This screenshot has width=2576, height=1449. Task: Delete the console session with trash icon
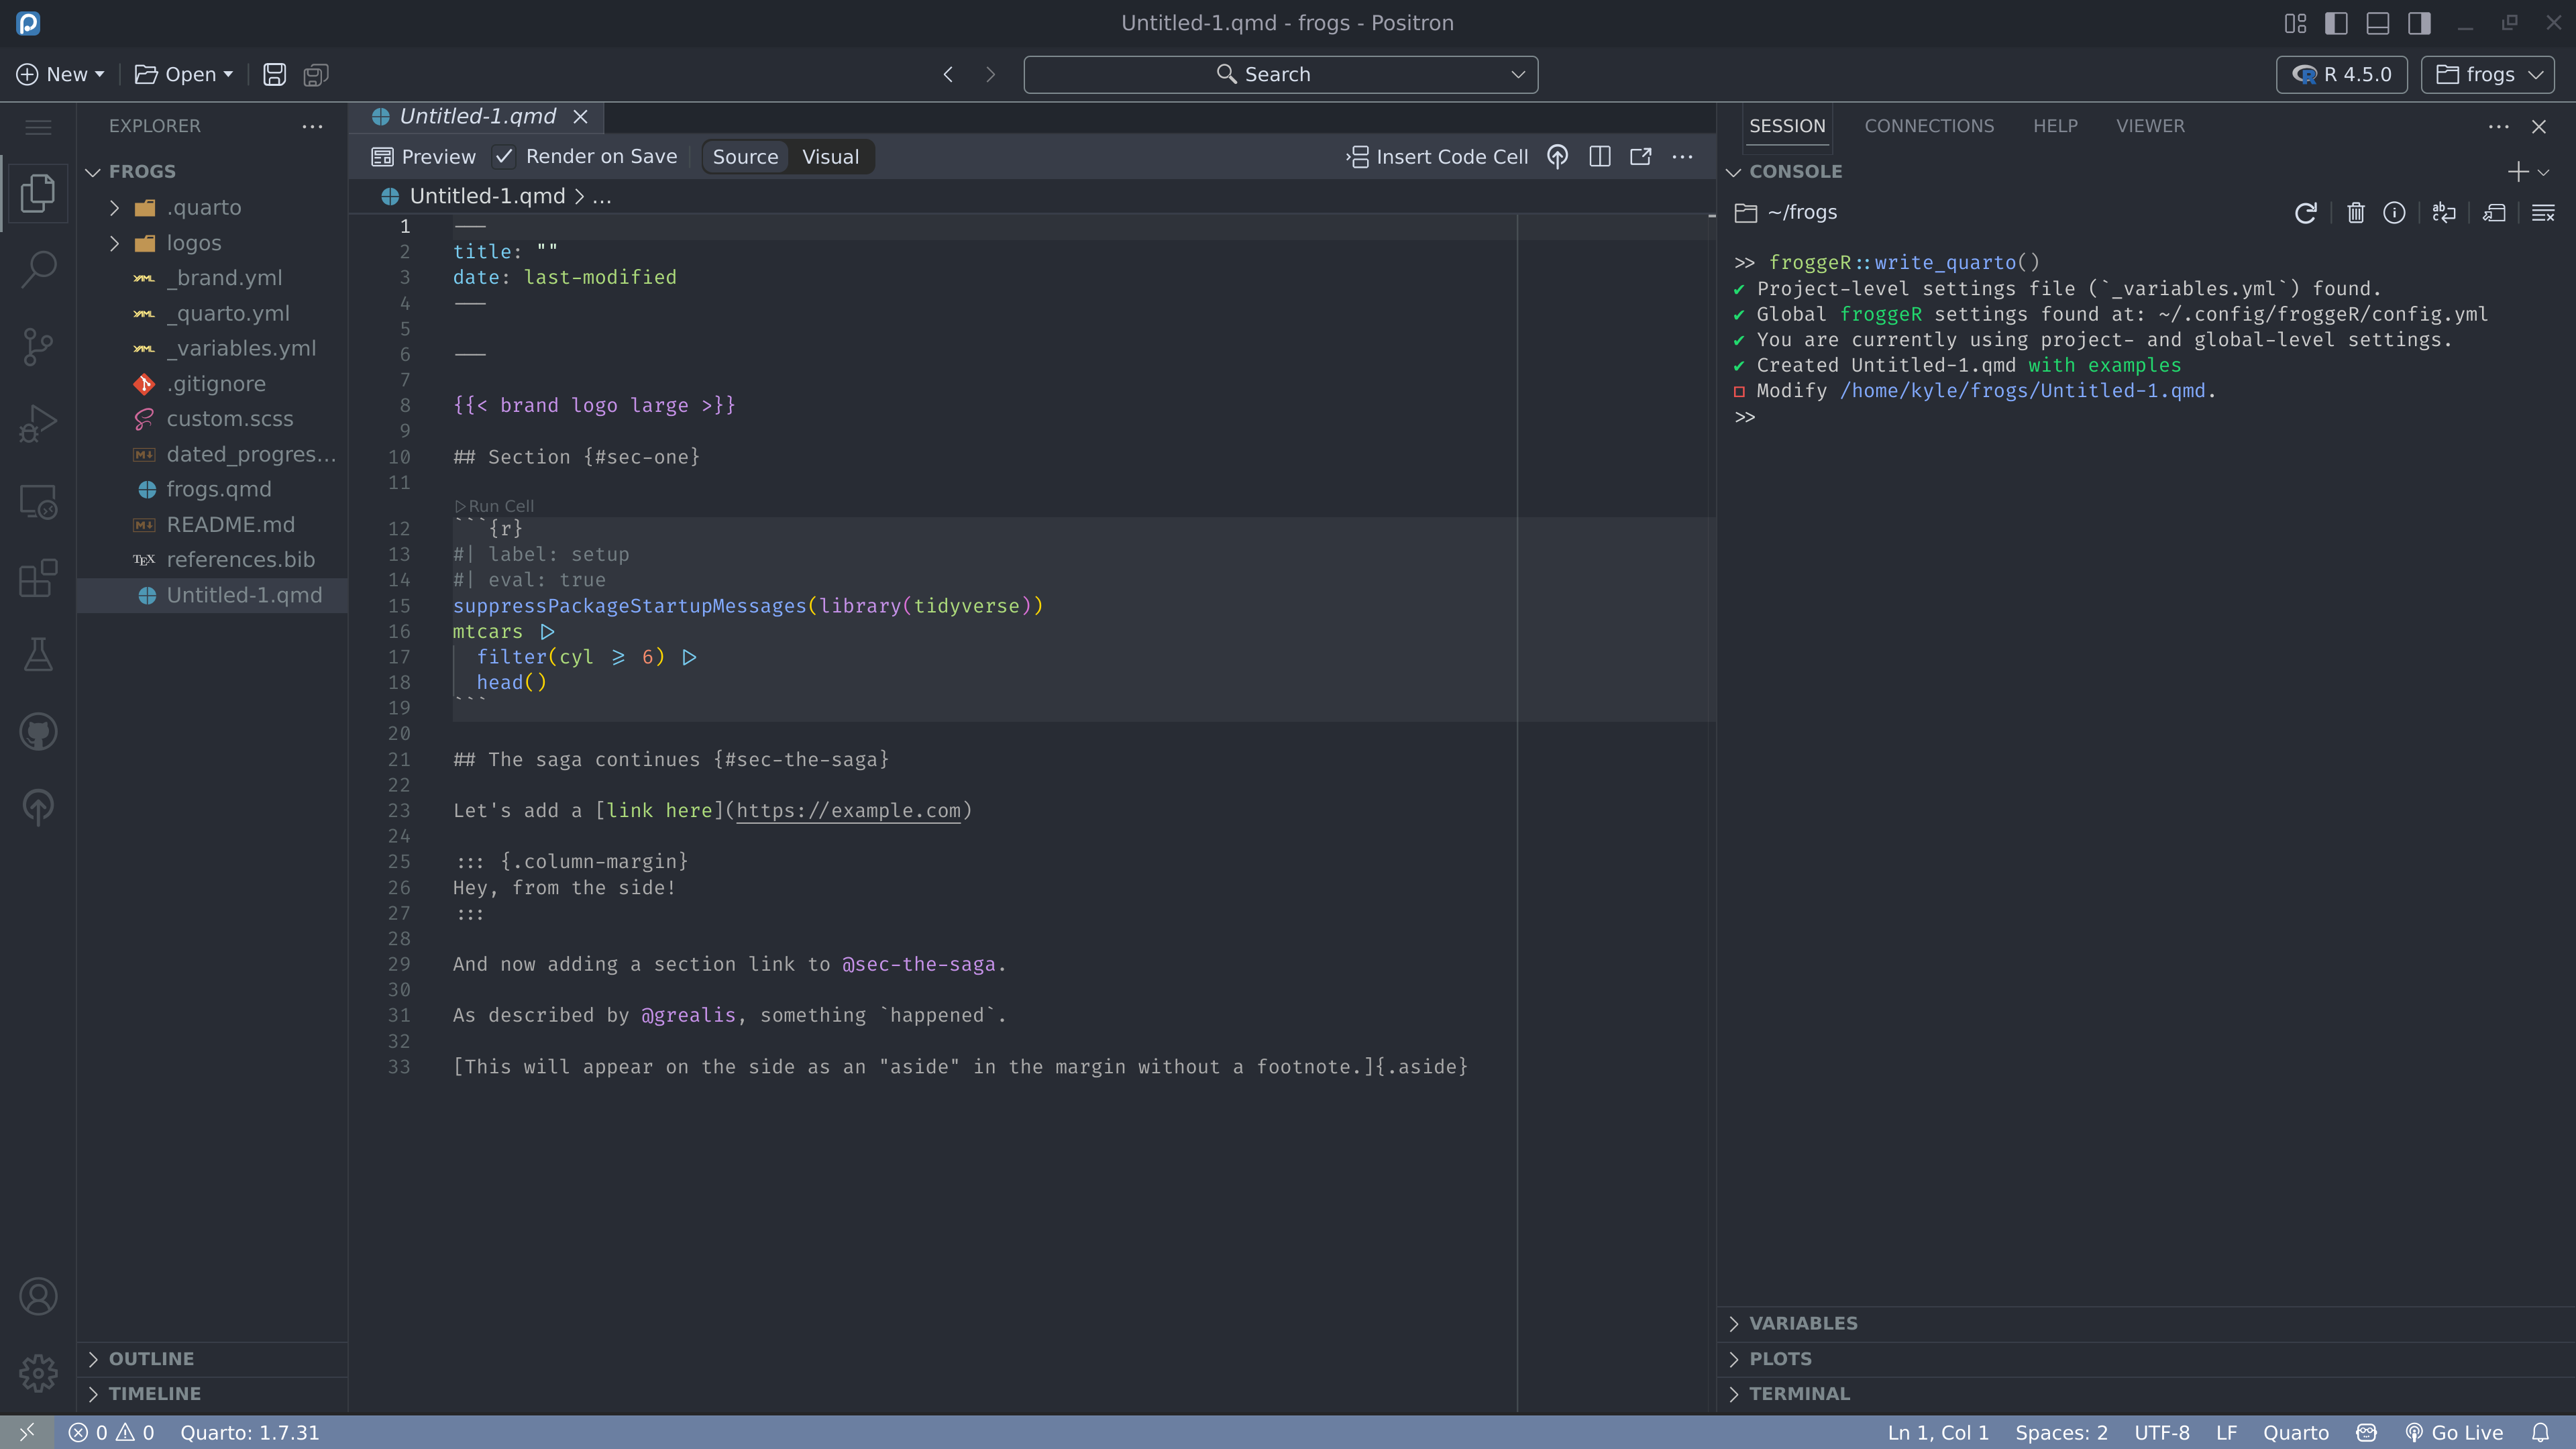(2356, 213)
